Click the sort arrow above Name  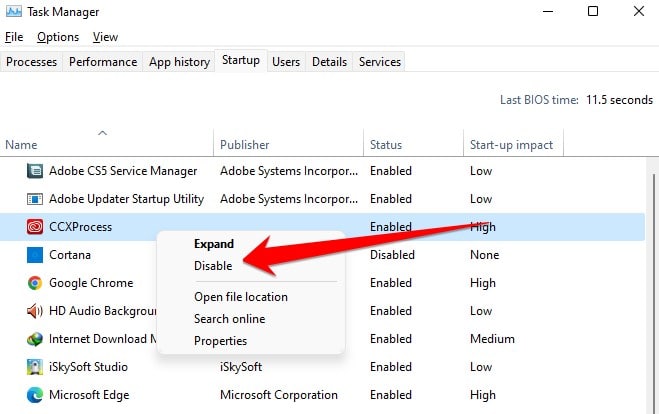pyautogui.click(x=103, y=133)
